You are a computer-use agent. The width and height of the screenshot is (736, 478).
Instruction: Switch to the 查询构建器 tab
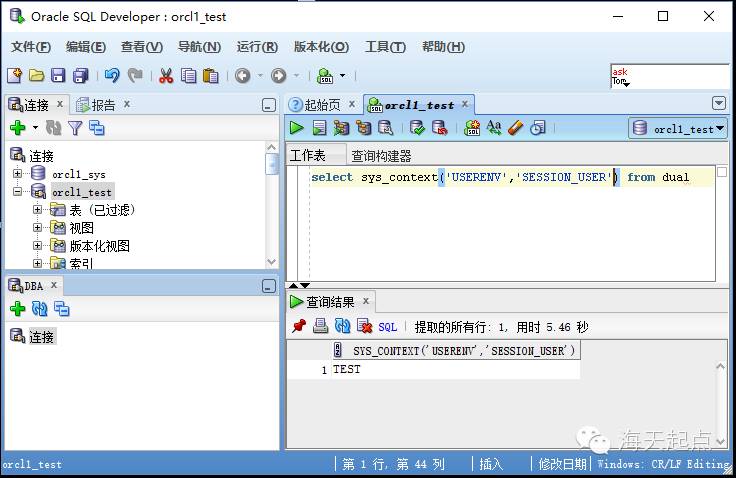381,156
